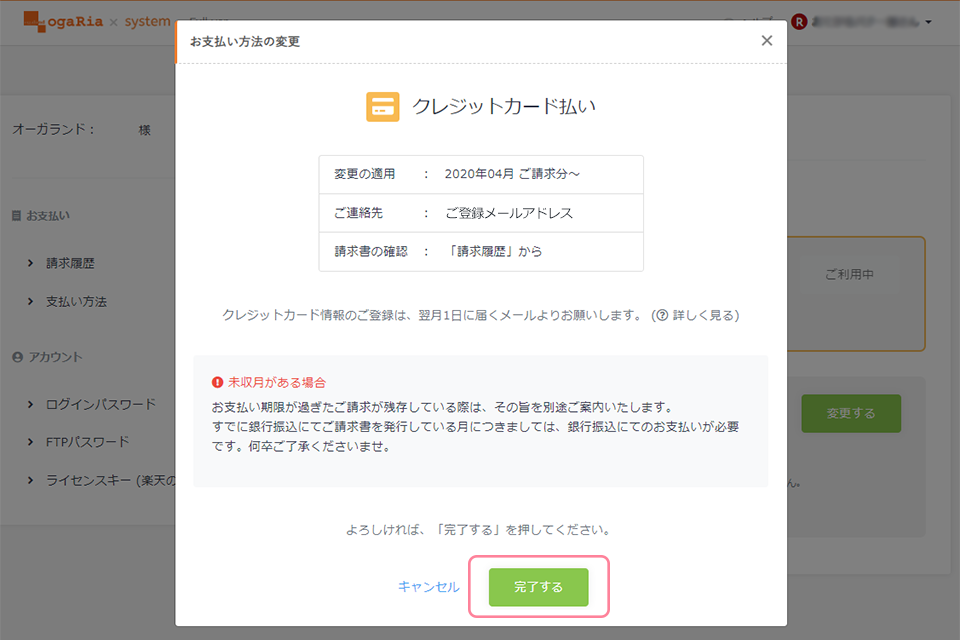Click the 「請求履歴」から text
The width and height of the screenshot is (960, 640).
(x=494, y=251)
